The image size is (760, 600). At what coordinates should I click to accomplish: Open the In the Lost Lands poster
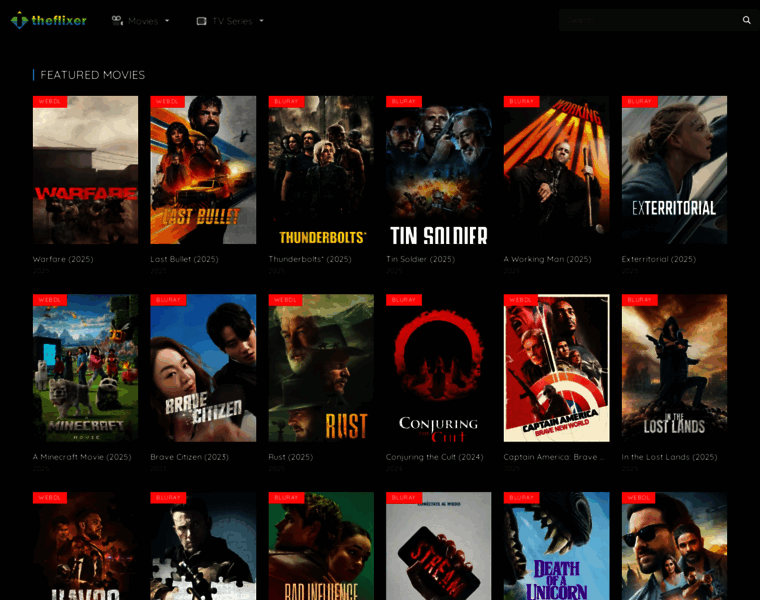(674, 368)
